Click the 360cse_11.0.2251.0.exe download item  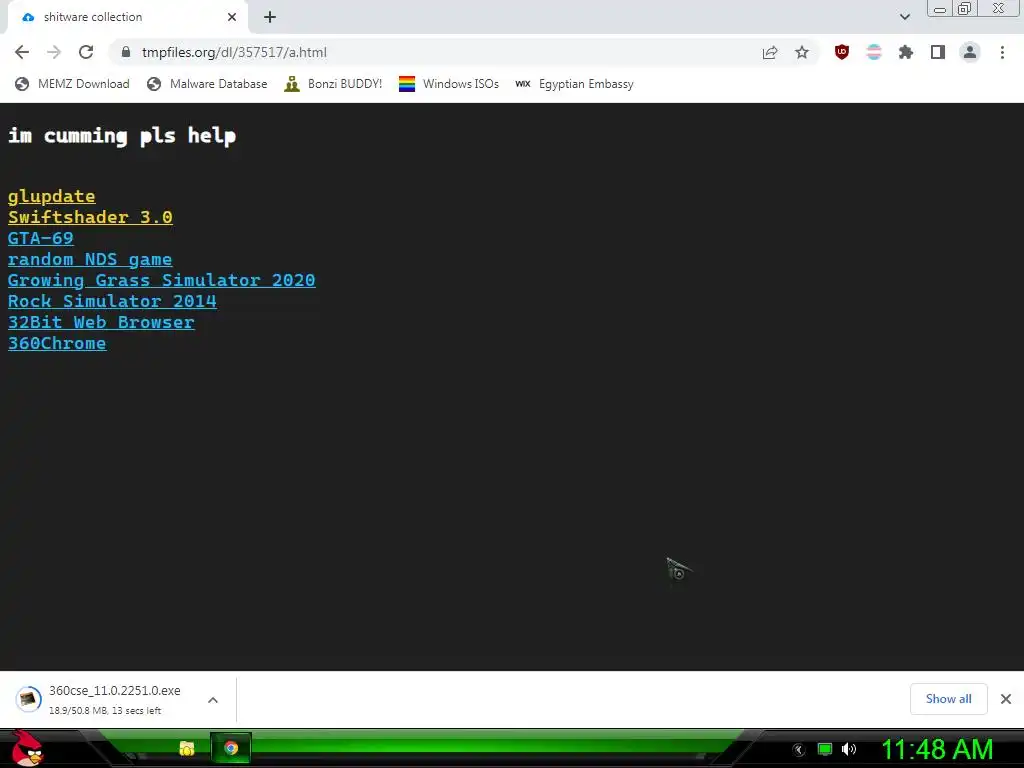click(114, 699)
